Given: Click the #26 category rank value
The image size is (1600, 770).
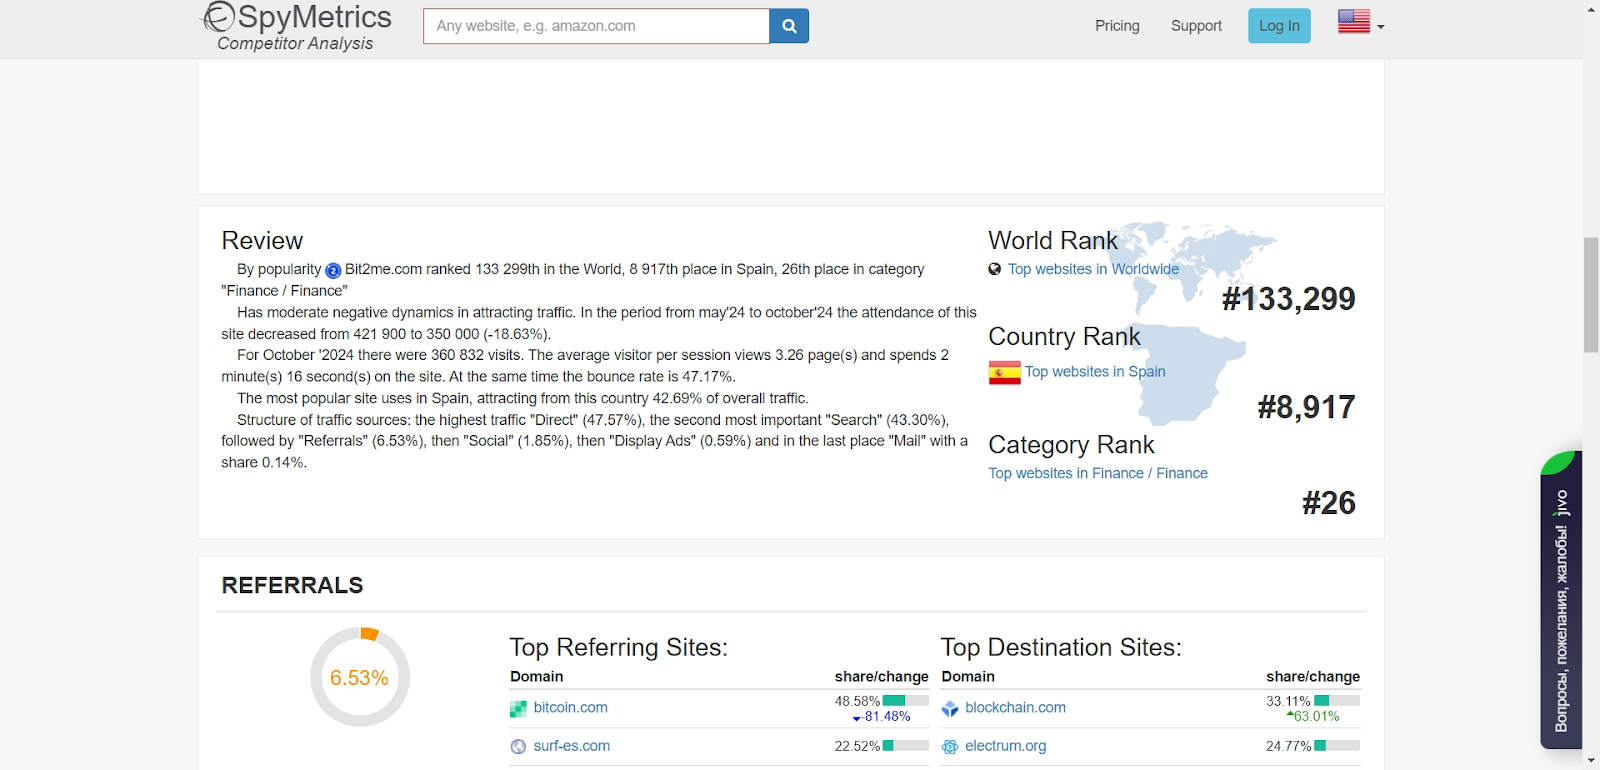Looking at the screenshot, I should (x=1329, y=503).
